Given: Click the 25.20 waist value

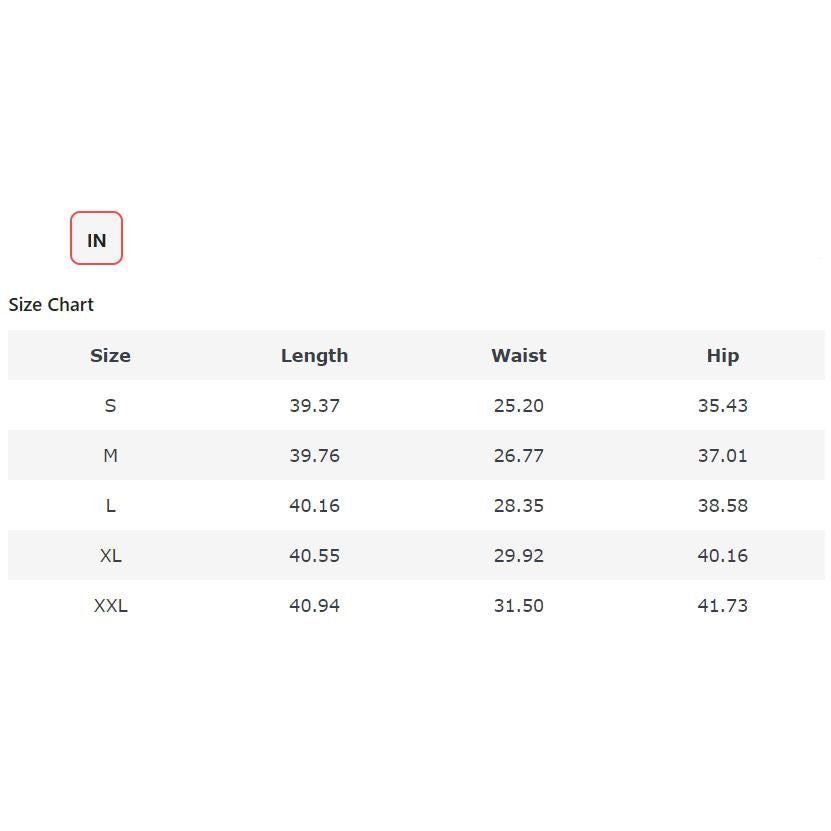Looking at the screenshot, I should coord(518,406).
